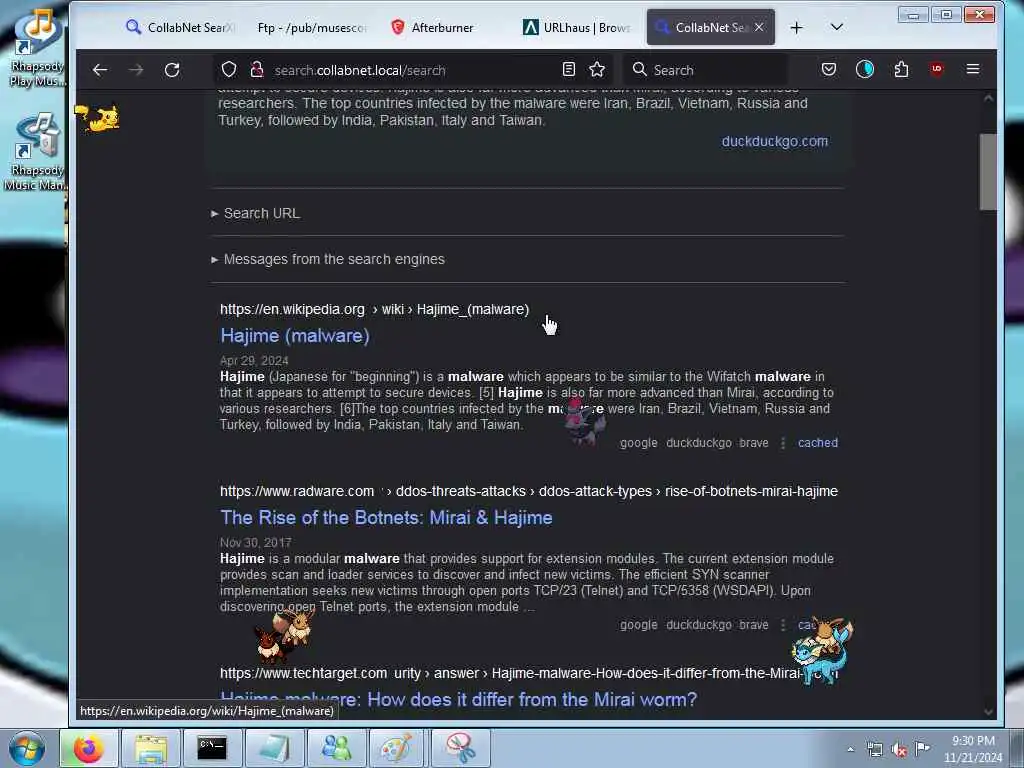The height and width of the screenshot is (768, 1024).
Task: Open the duckduckgo.com source link
Action: 775,141
